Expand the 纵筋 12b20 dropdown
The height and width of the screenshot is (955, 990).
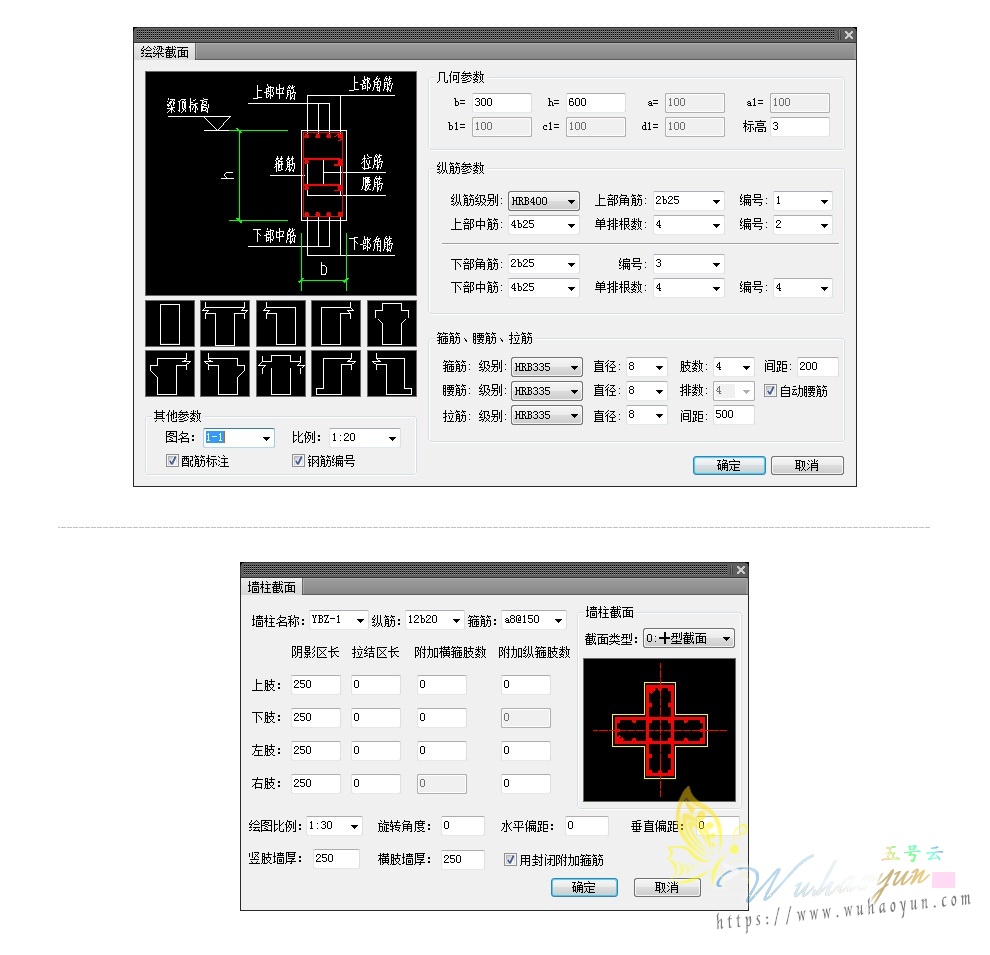coord(434,620)
